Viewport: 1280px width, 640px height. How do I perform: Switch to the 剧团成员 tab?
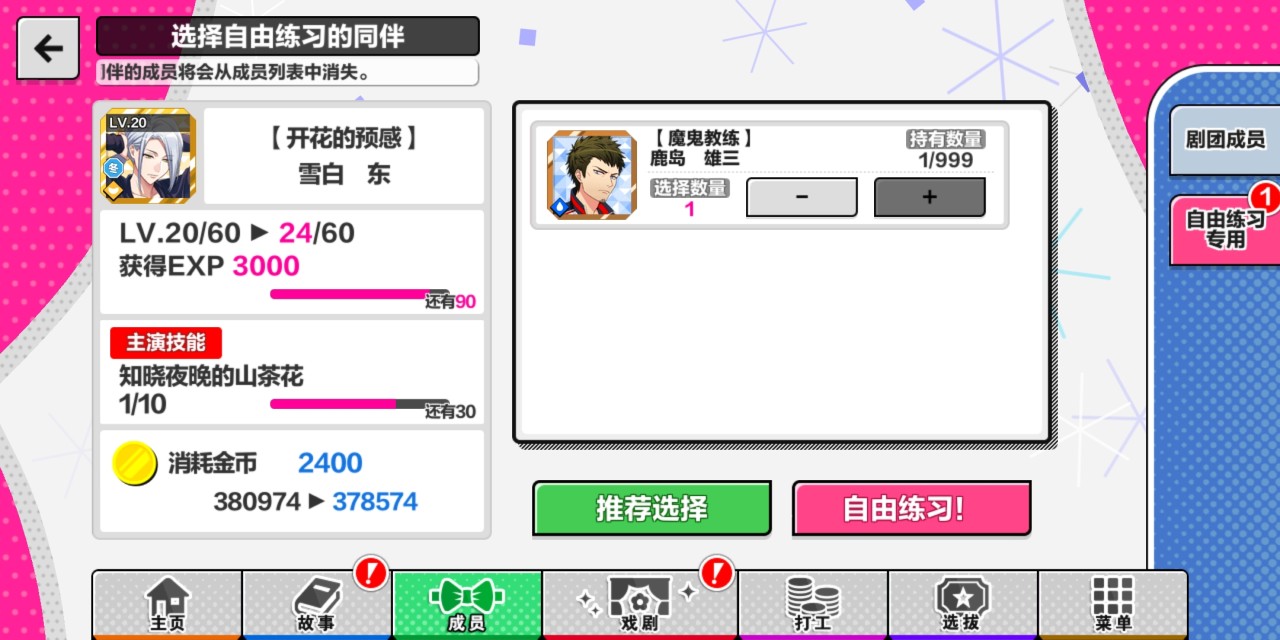click(x=1225, y=140)
